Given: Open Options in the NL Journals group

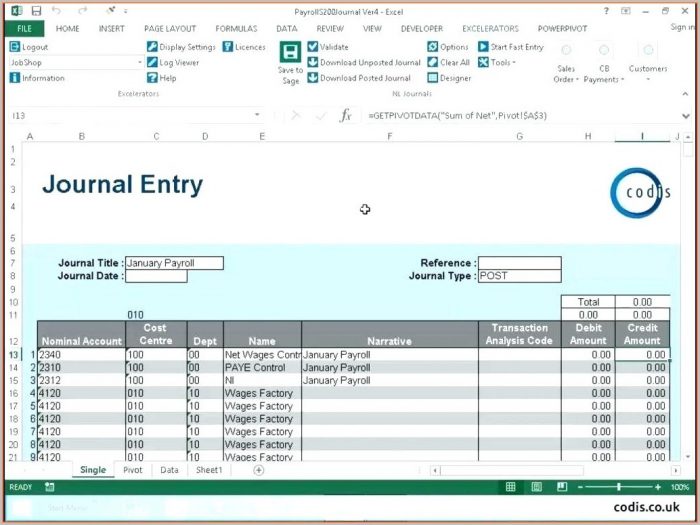Looking at the screenshot, I should tap(448, 47).
